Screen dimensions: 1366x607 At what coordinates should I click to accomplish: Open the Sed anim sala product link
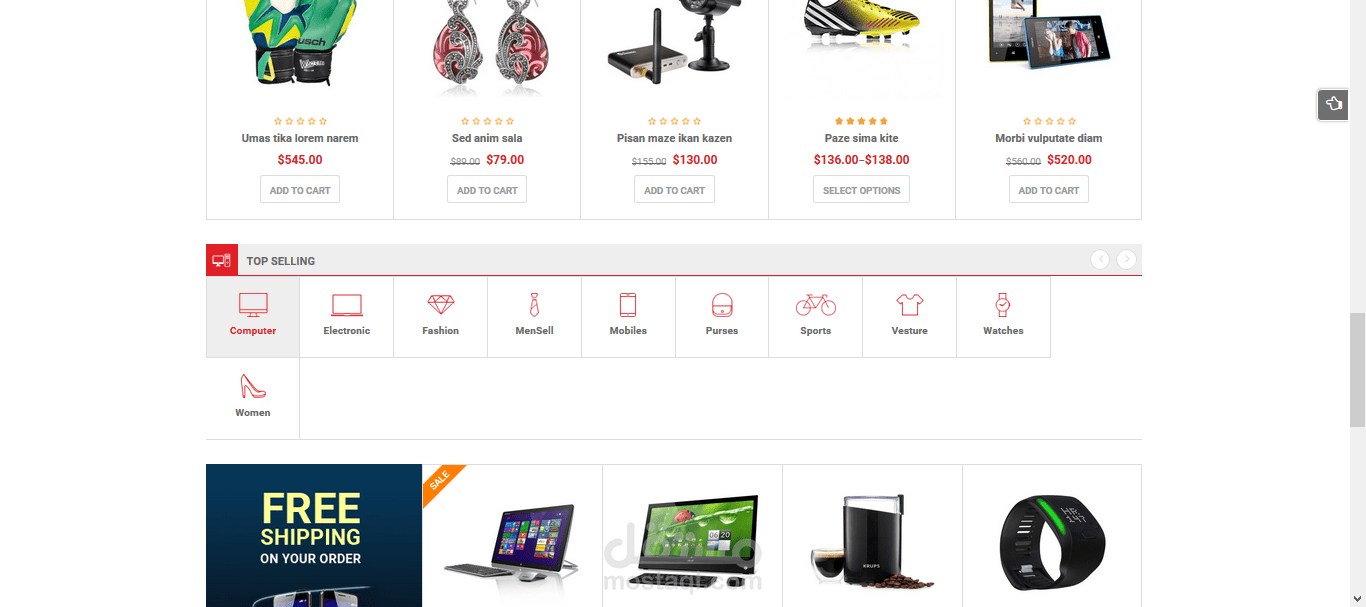pos(487,138)
